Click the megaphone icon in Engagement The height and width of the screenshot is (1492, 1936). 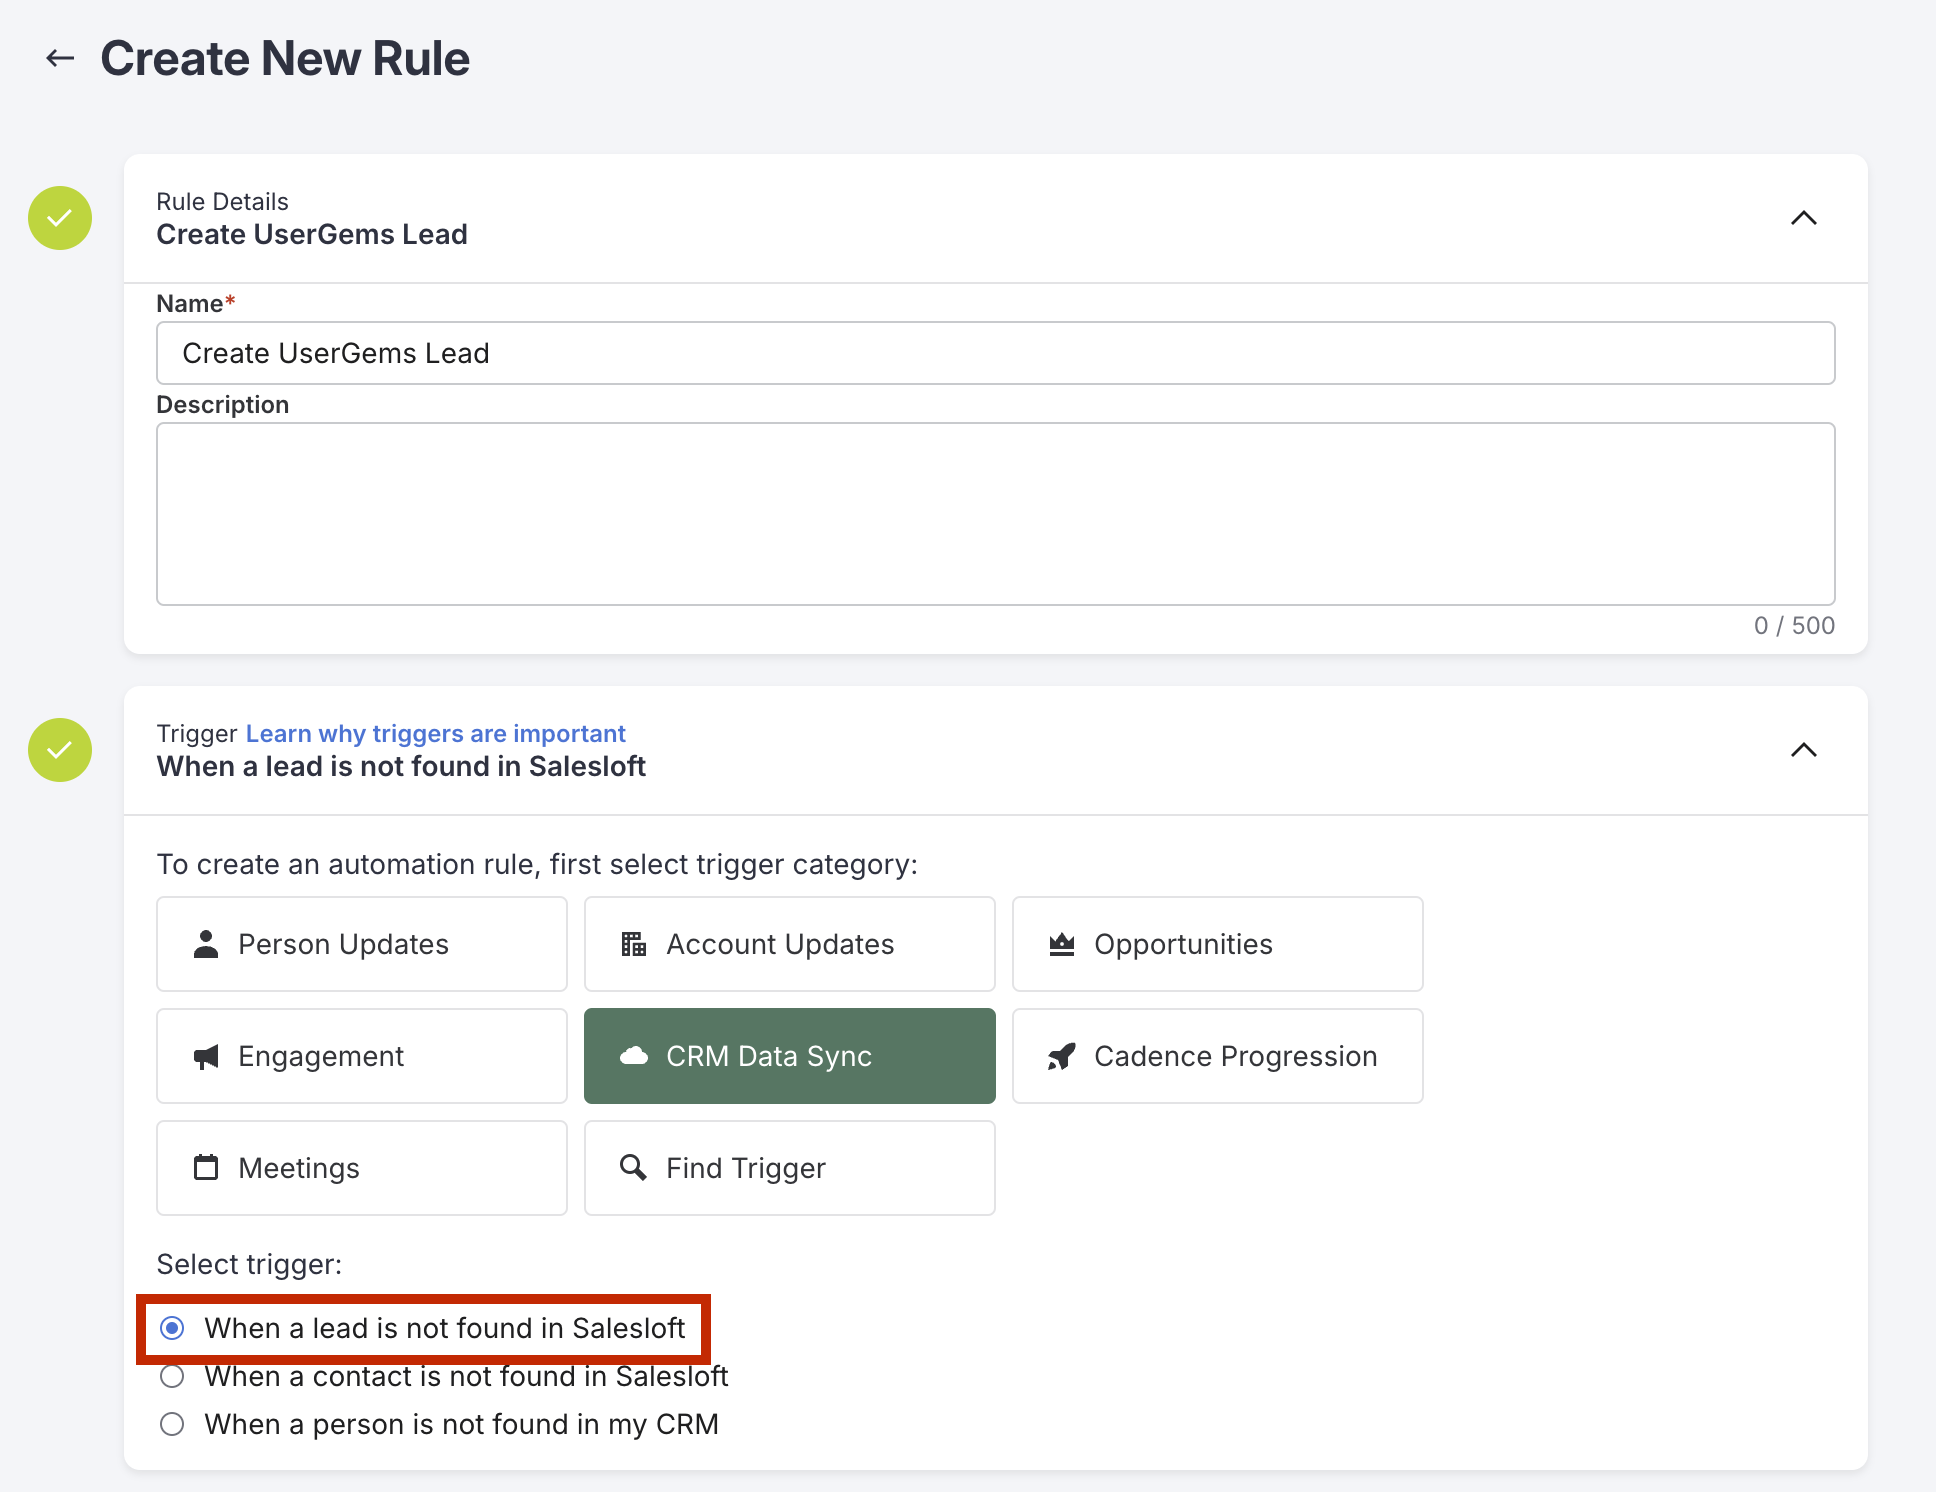(206, 1056)
